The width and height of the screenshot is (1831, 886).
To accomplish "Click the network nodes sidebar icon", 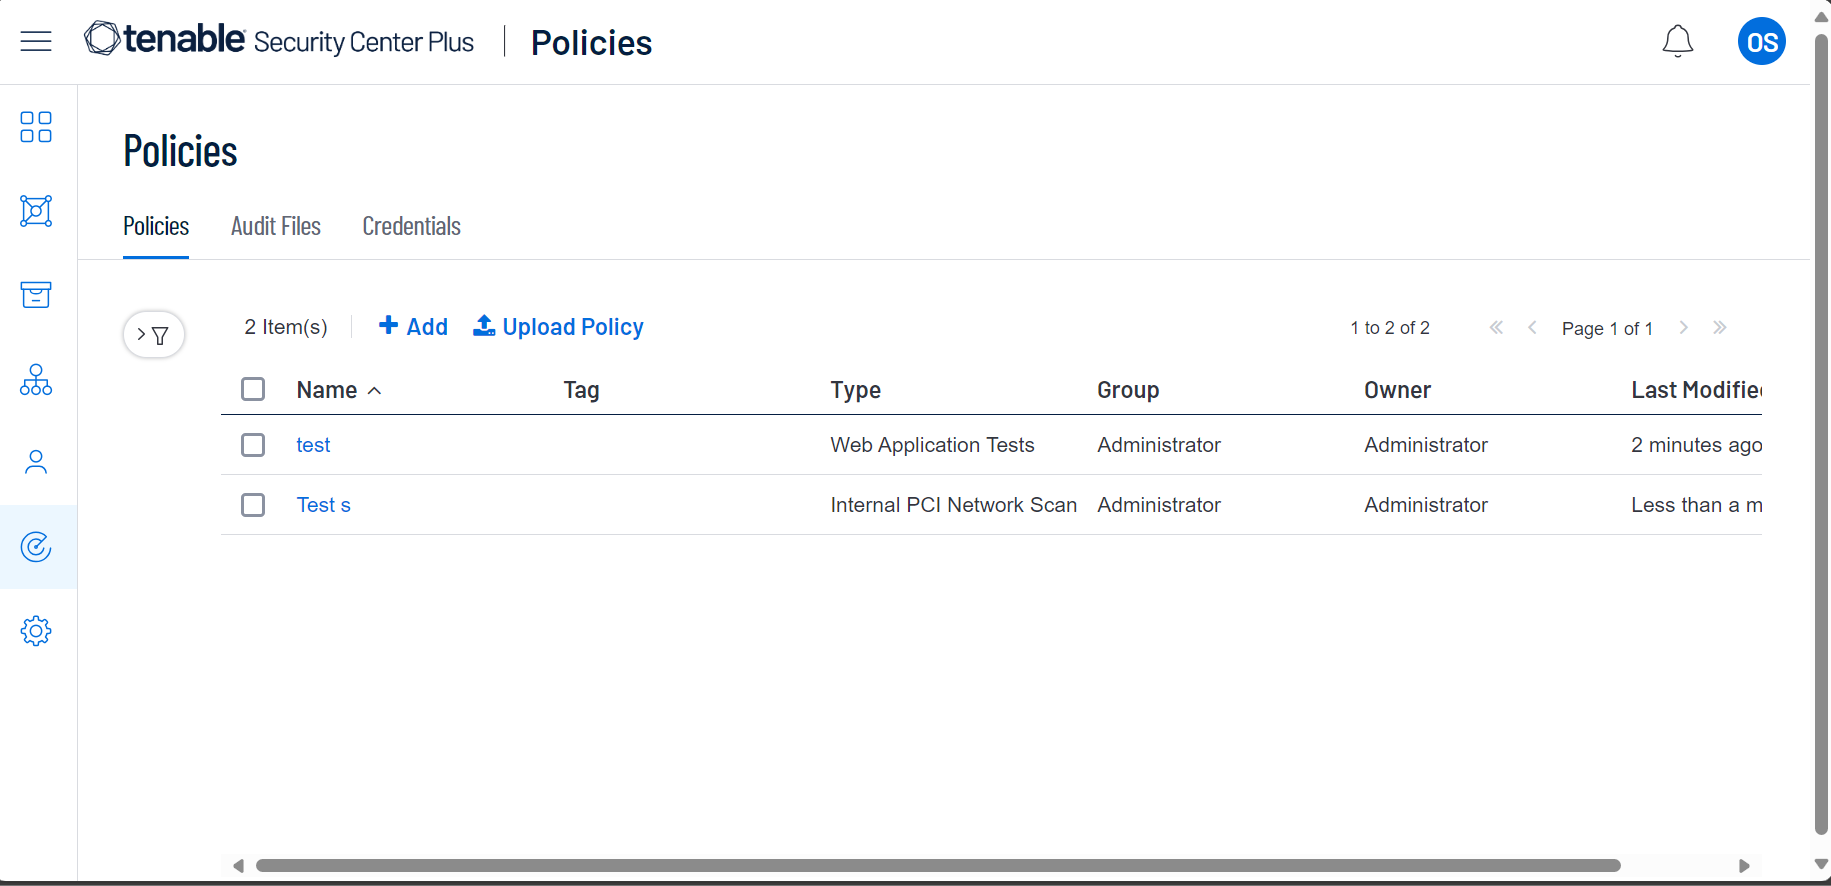I will (x=36, y=211).
